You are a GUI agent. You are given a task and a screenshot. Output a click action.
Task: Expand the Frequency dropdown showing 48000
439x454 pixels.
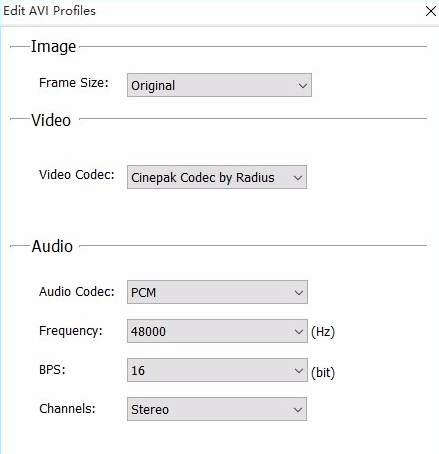pyautogui.click(x=217, y=331)
